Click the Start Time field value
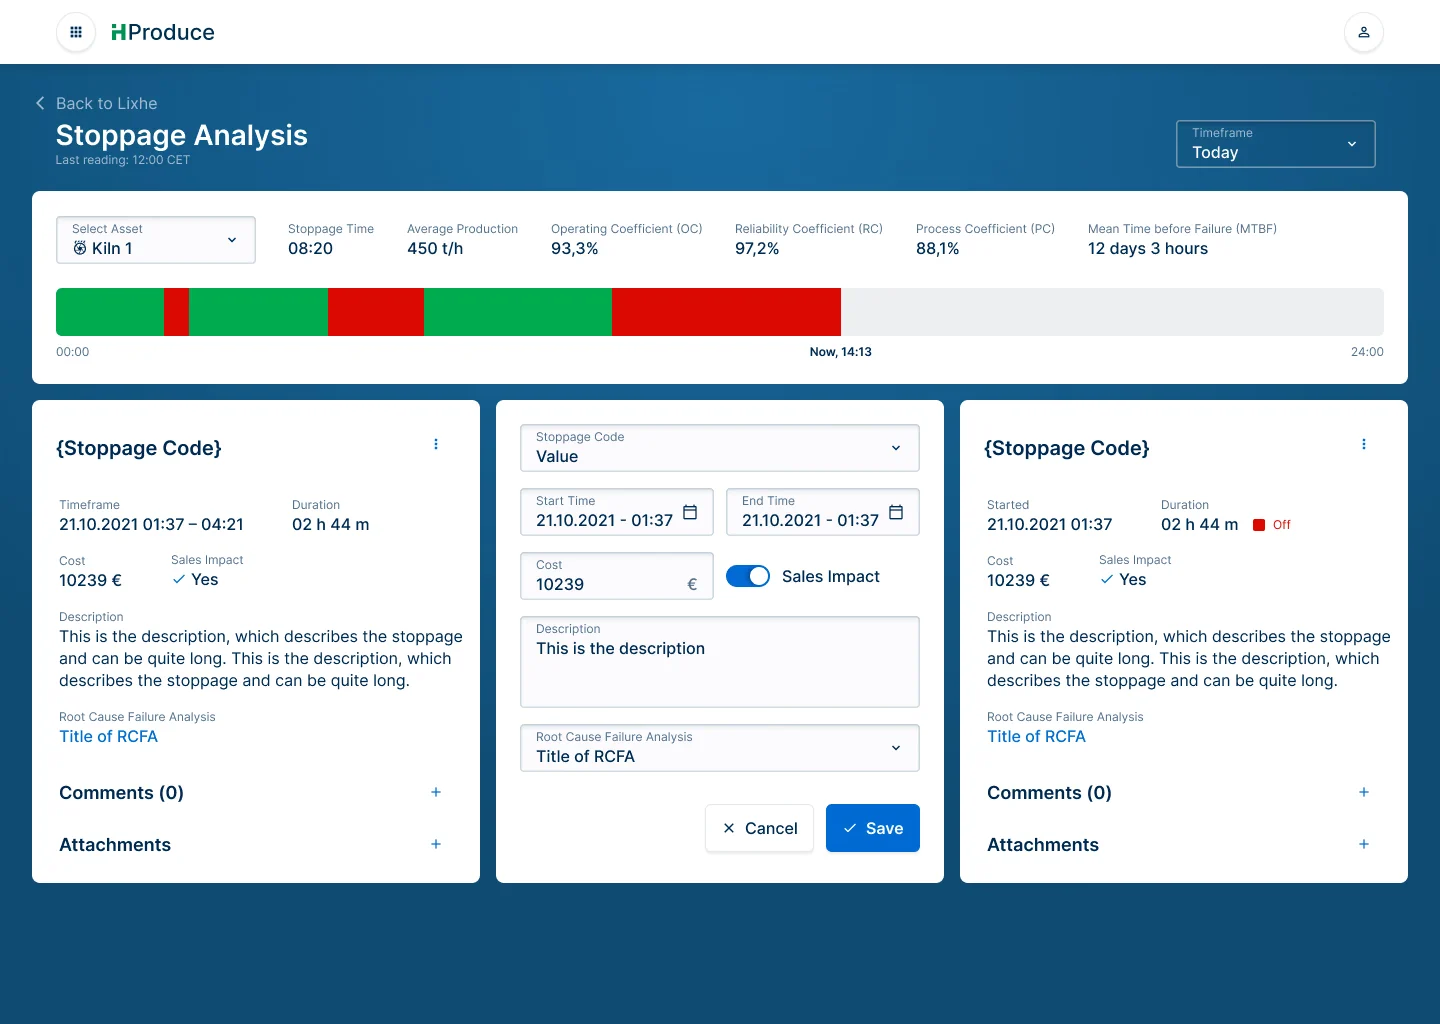Screen dimensions: 1440x1024 604,520
